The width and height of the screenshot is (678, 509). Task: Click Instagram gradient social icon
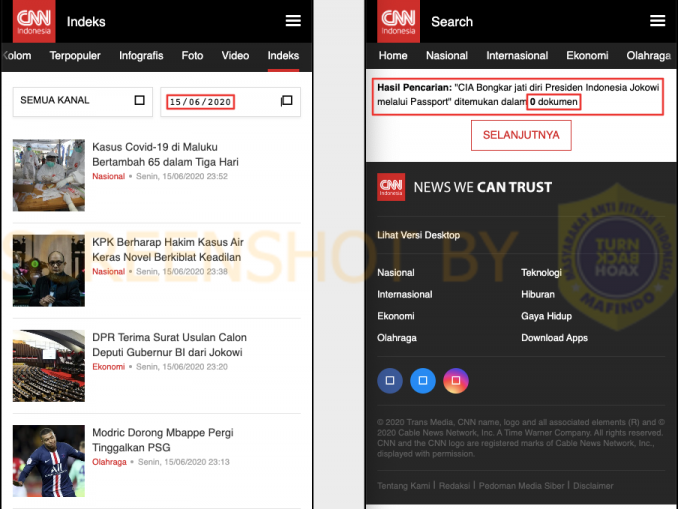point(456,381)
